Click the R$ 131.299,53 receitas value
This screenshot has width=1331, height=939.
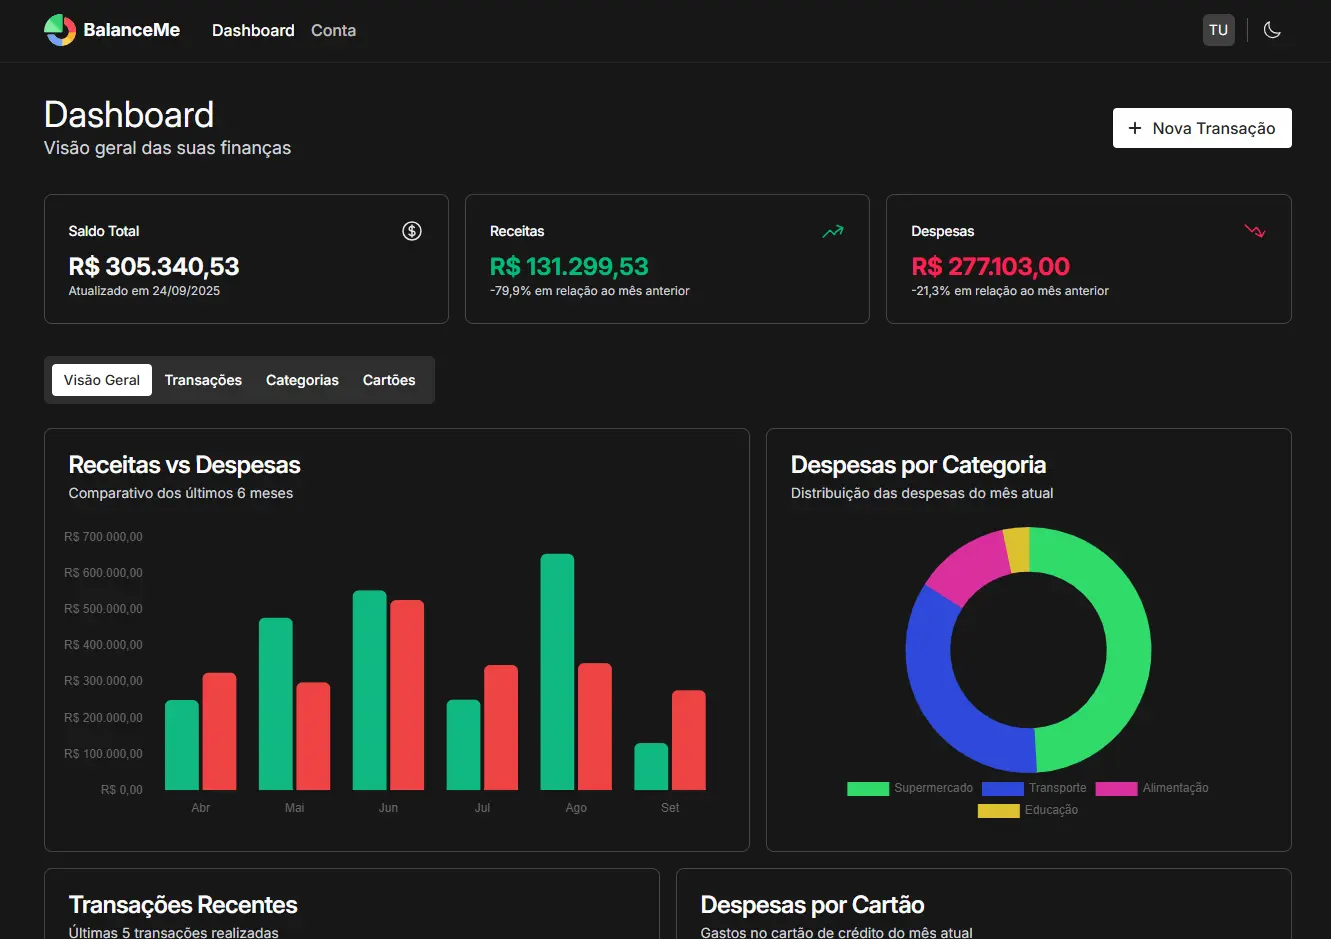click(569, 266)
